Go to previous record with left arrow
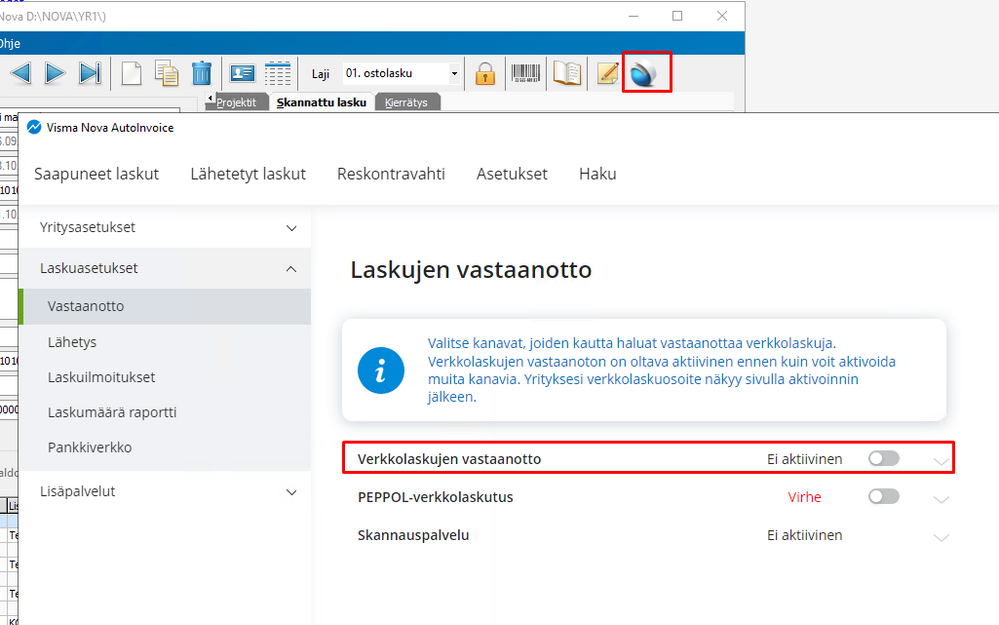This screenshot has height=625, width=999. (x=21, y=73)
